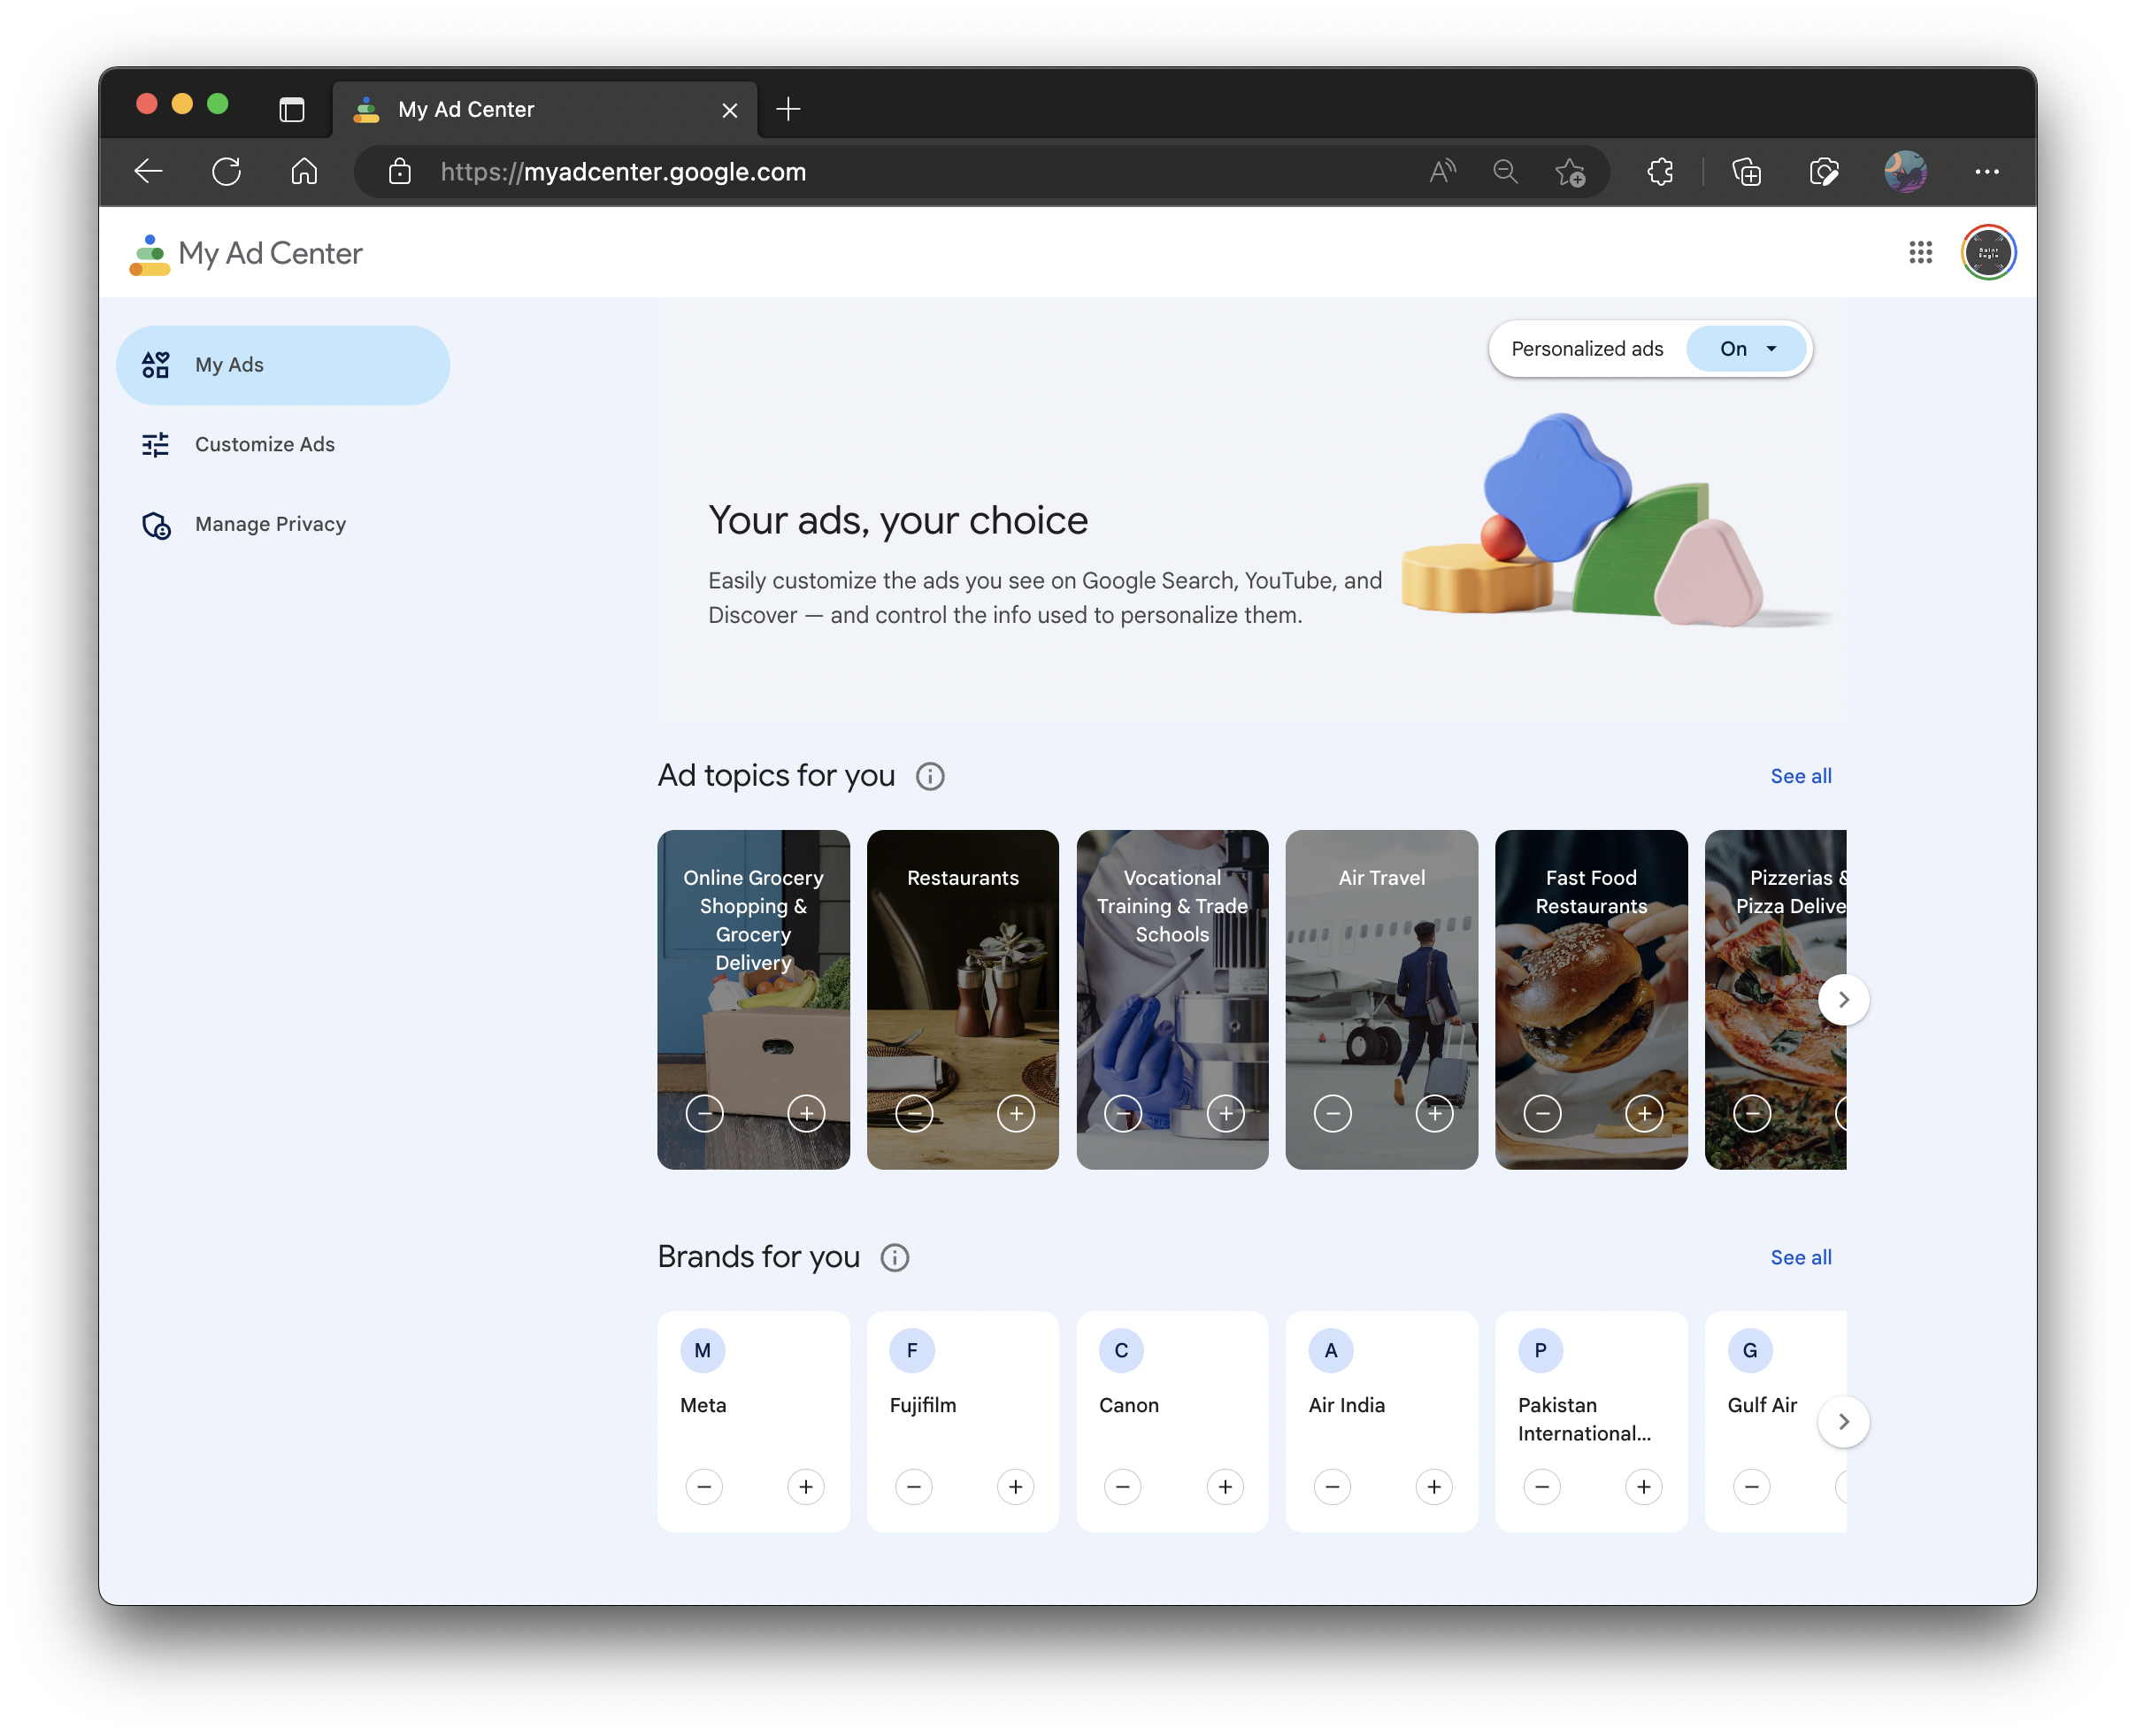2136x1736 pixels.
Task: See fewer Pizzerias ads
Action: [x=1752, y=1113]
